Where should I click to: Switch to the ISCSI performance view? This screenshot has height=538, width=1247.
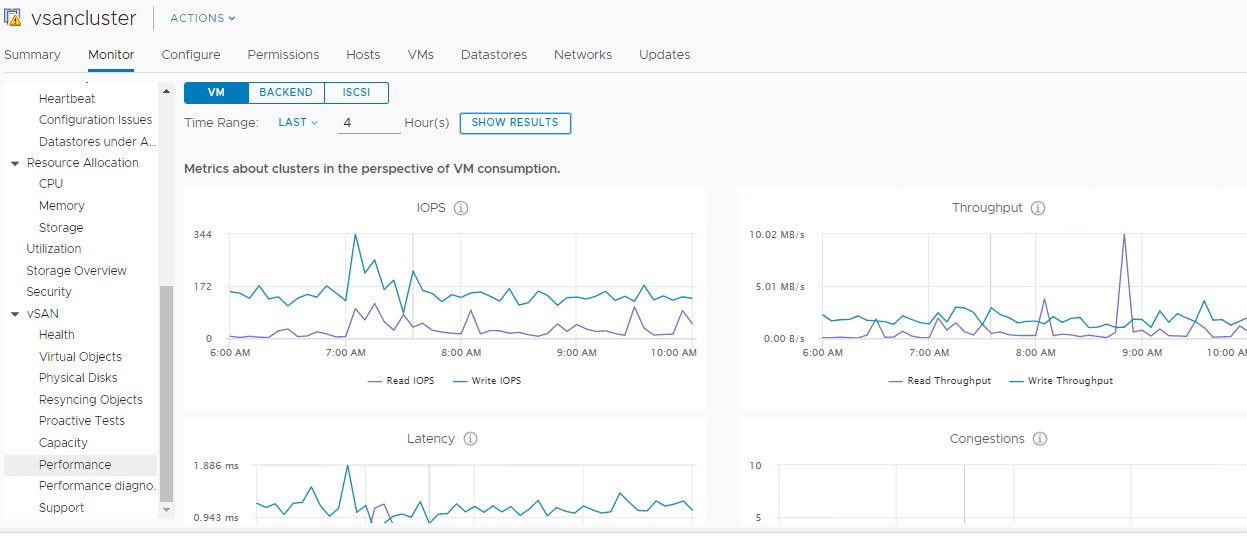click(357, 93)
